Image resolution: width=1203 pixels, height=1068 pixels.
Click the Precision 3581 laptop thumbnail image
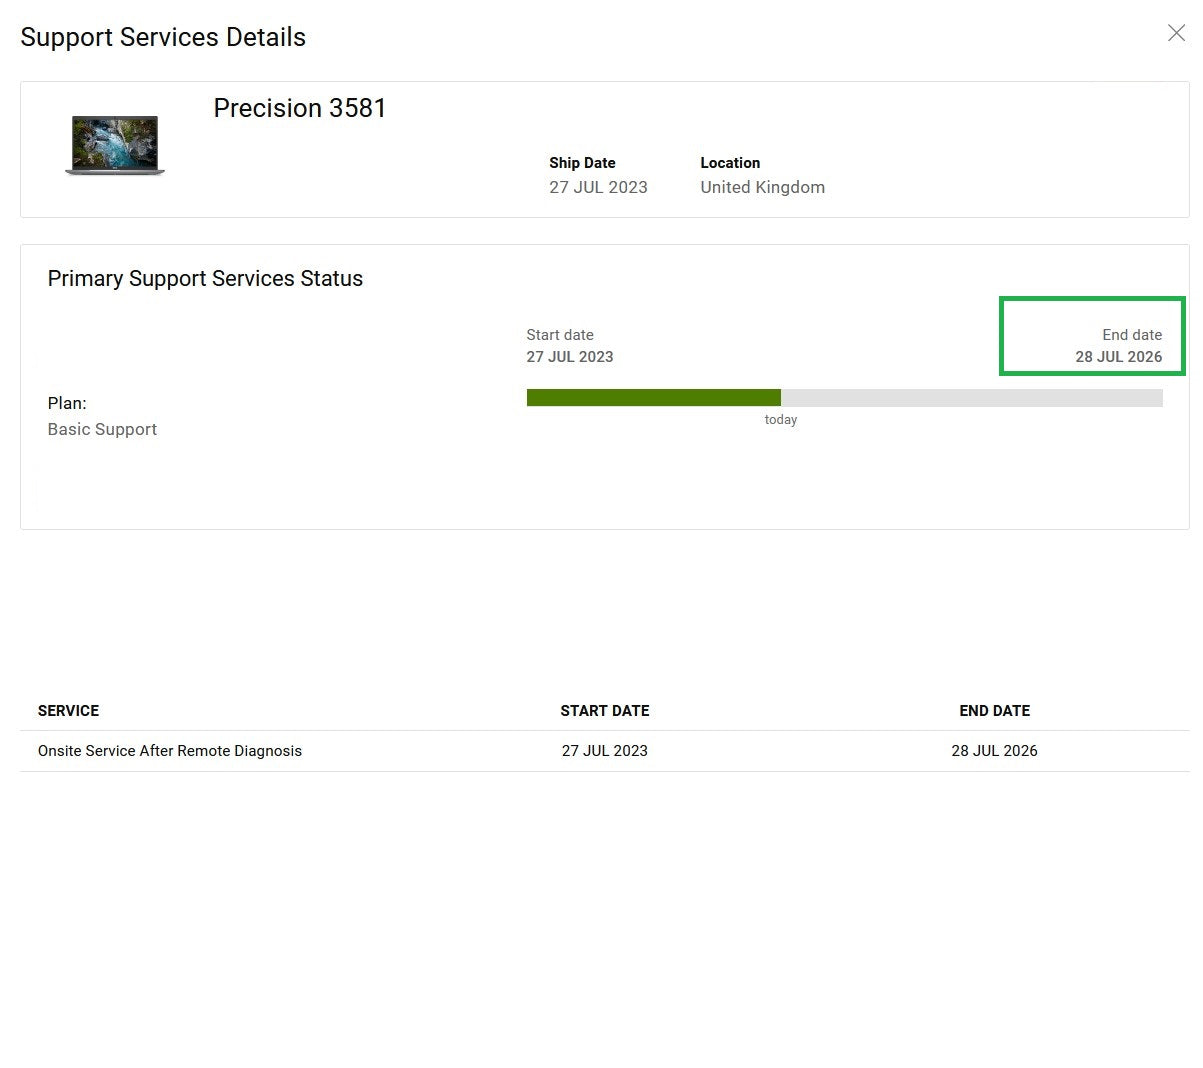tap(114, 146)
